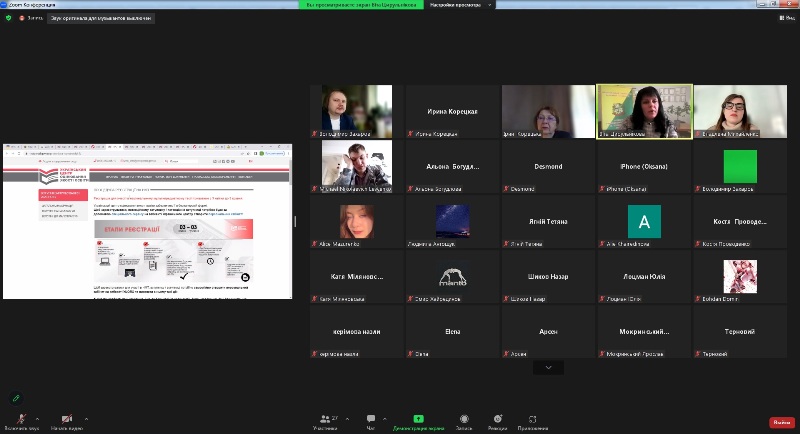
Task: Select the Арсен participant tile
Action: (548, 331)
